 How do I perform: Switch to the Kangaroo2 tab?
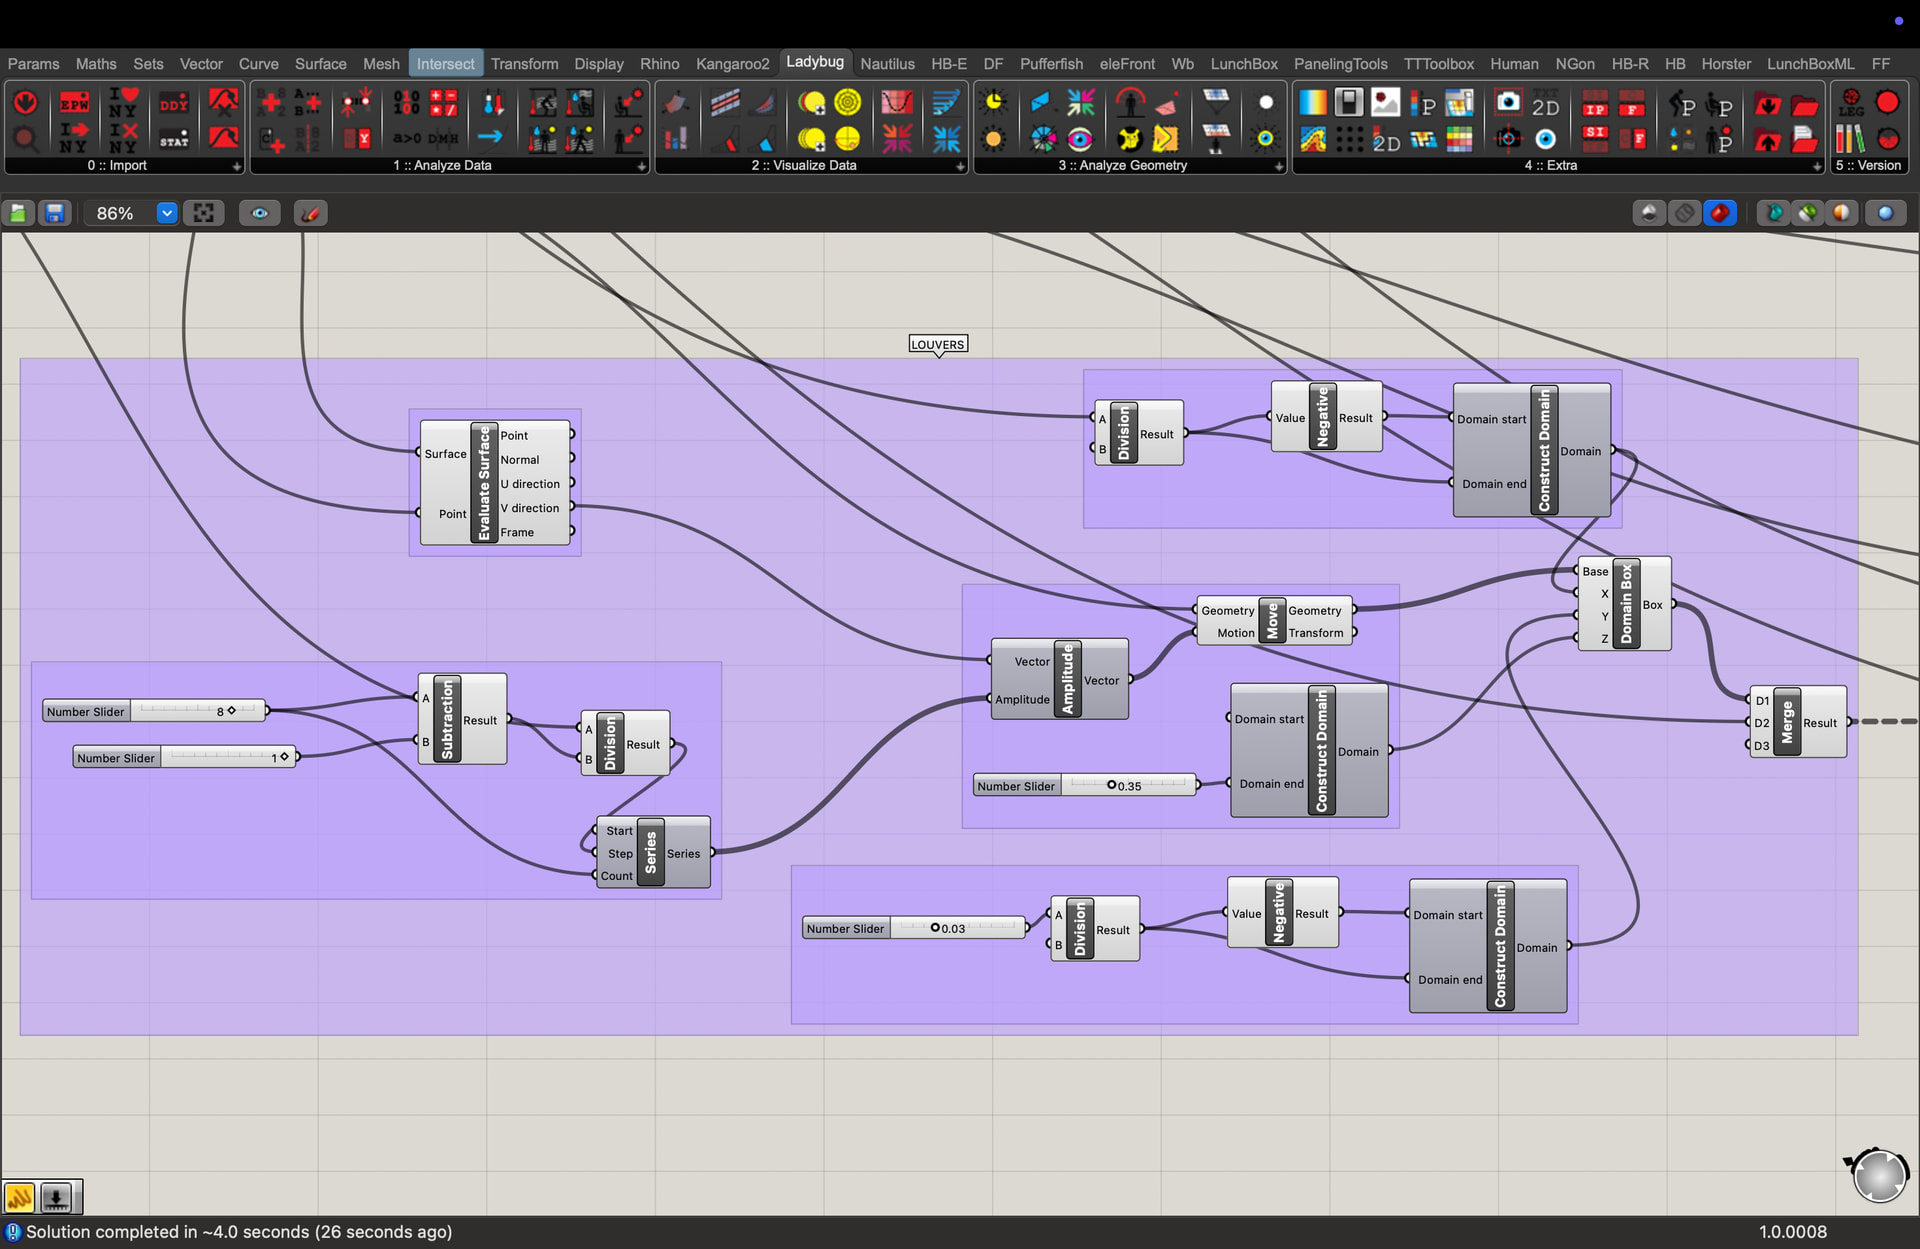(732, 63)
